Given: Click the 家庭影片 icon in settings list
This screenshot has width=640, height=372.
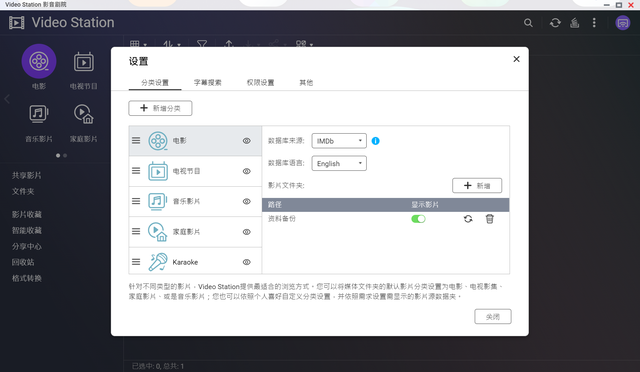Looking at the screenshot, I should click(158, 232).
